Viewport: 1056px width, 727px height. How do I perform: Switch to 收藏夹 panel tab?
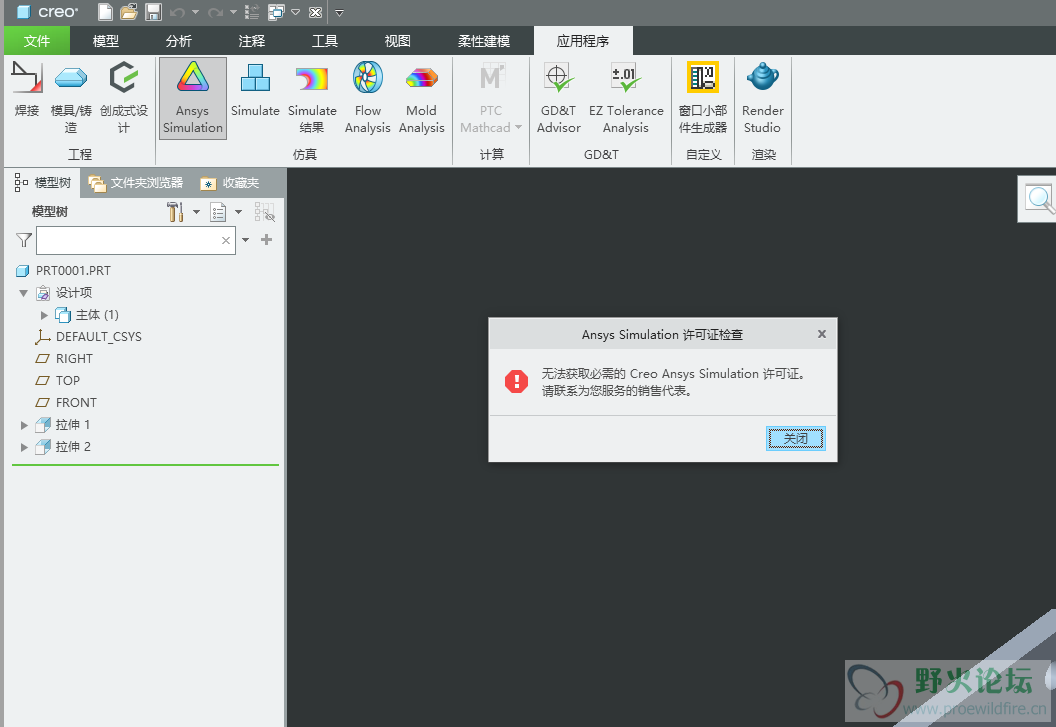[230, 183]
